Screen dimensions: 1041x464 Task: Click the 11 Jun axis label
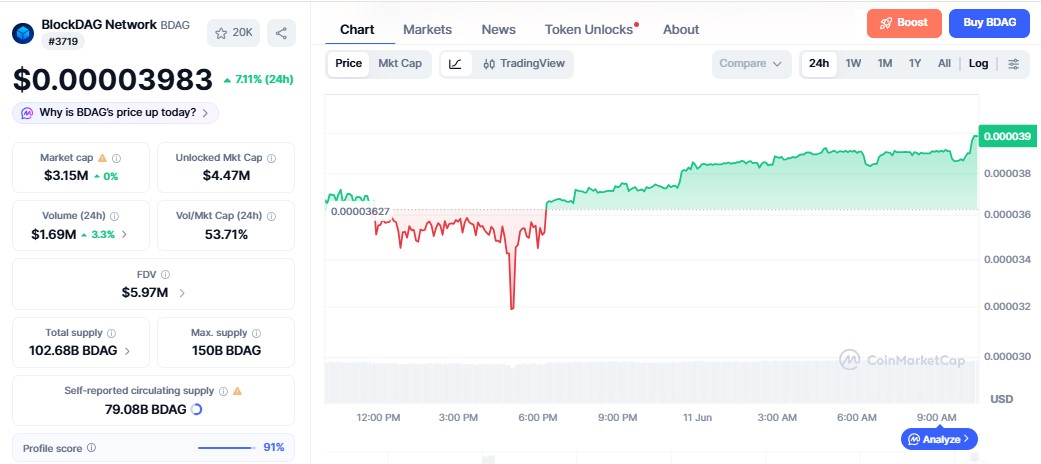pos(697,418)
